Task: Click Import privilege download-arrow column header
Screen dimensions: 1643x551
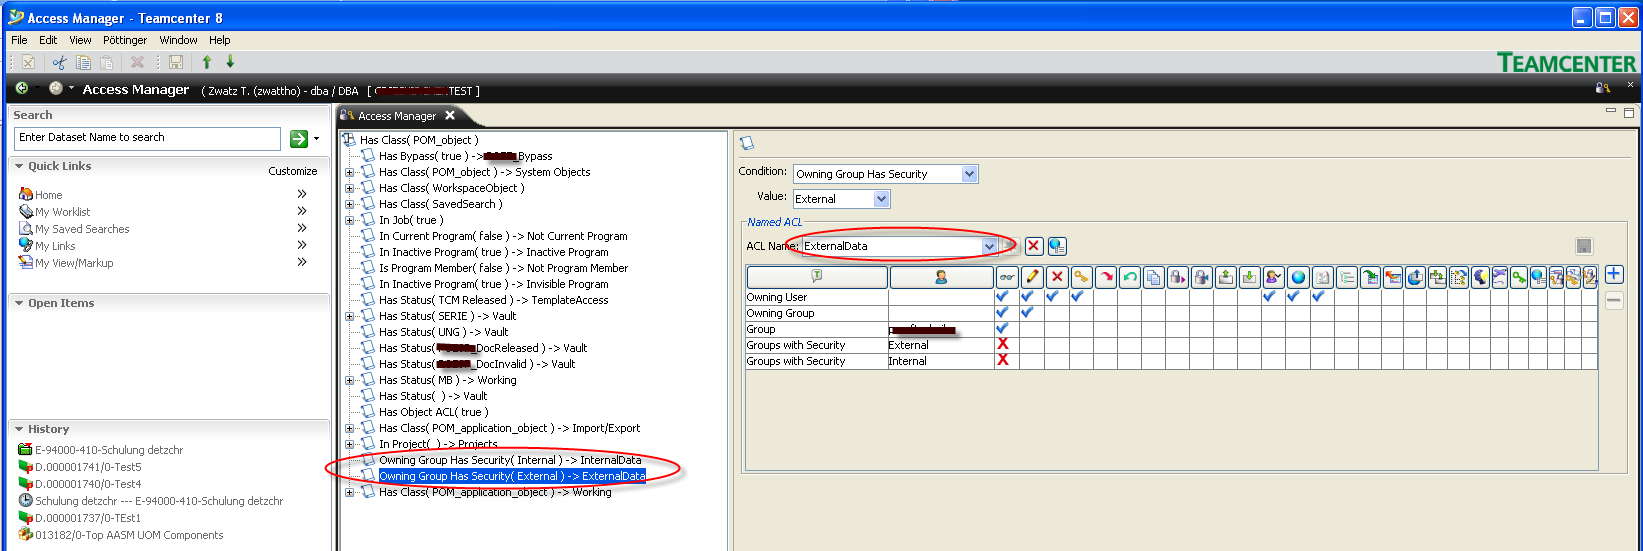Action: tap(1249, 277)
